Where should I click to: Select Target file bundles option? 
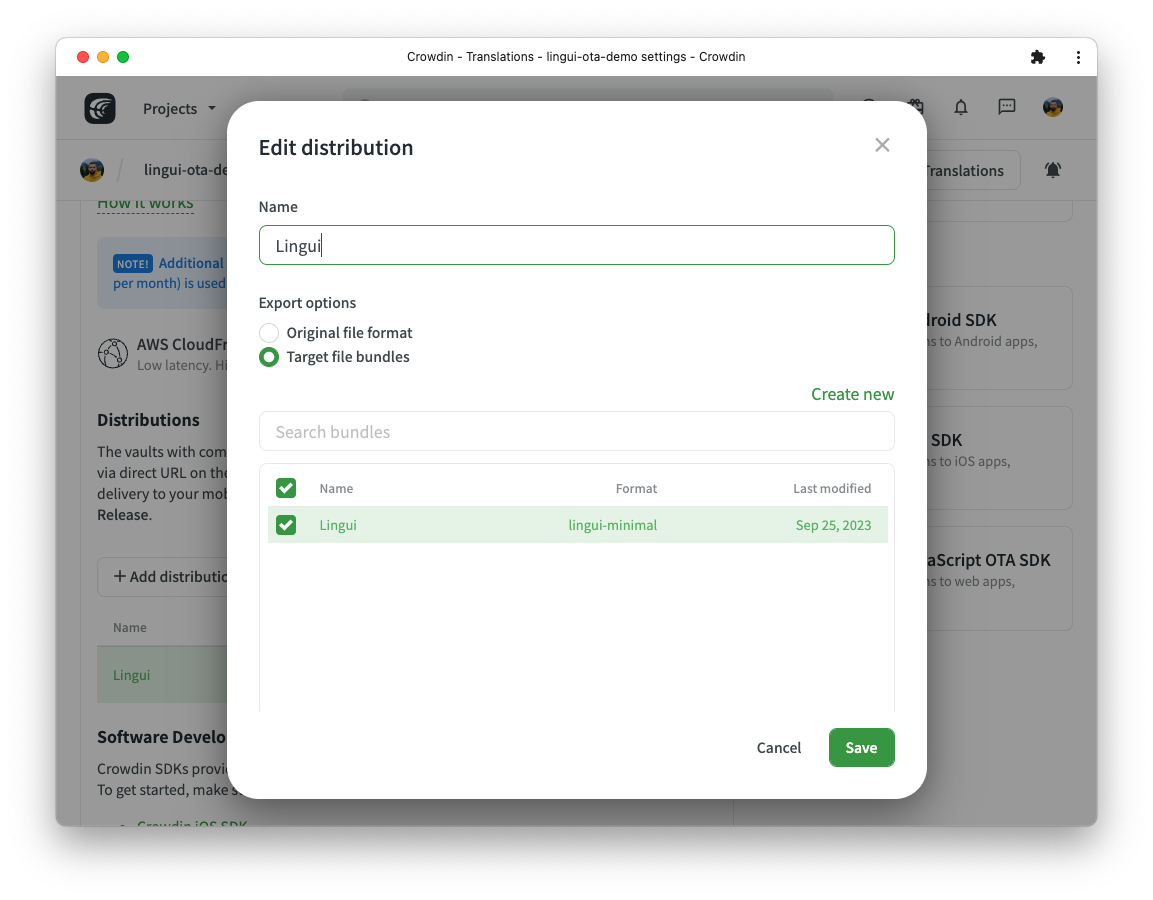[x=269, y=357]
